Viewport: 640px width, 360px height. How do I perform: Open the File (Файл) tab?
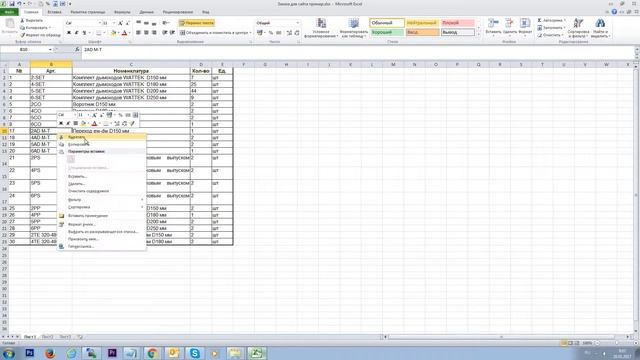[x=9, y=12]
